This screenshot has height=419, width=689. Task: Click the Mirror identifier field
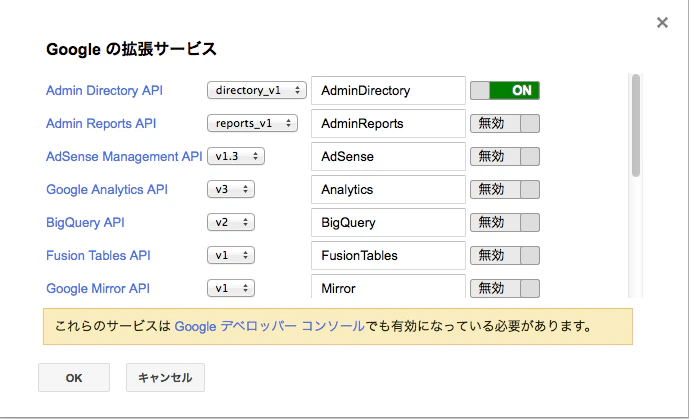388,286
